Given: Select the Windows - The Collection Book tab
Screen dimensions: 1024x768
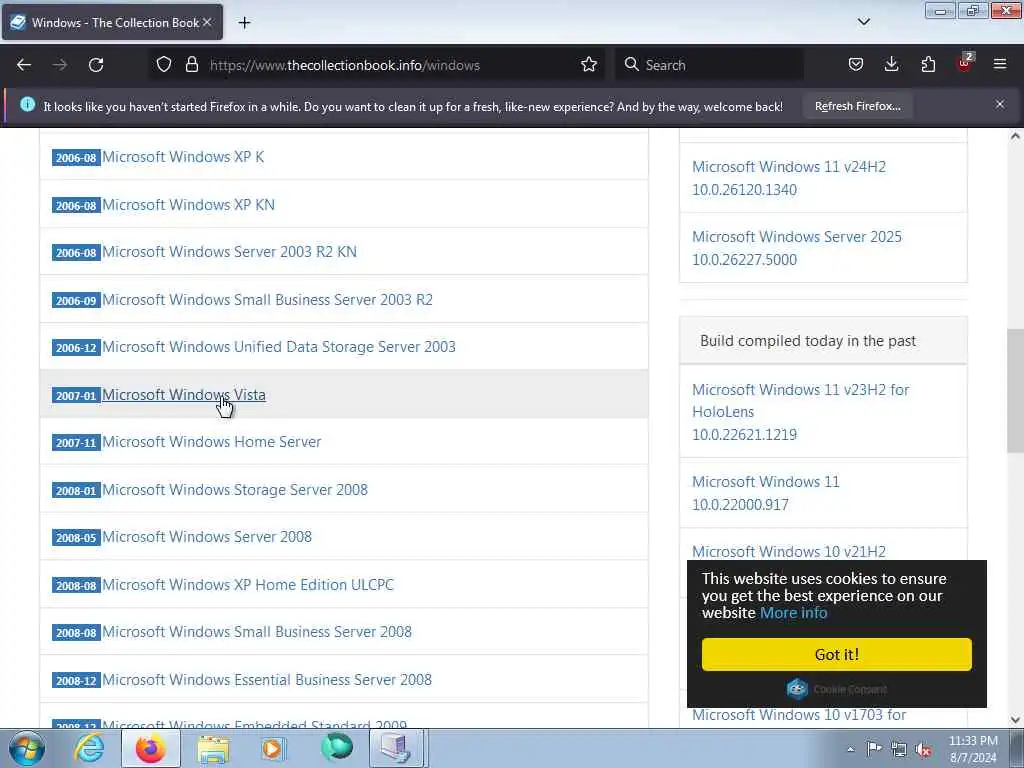Looking at the screenshot, I should pyautogui.click(x=112, y=22).
